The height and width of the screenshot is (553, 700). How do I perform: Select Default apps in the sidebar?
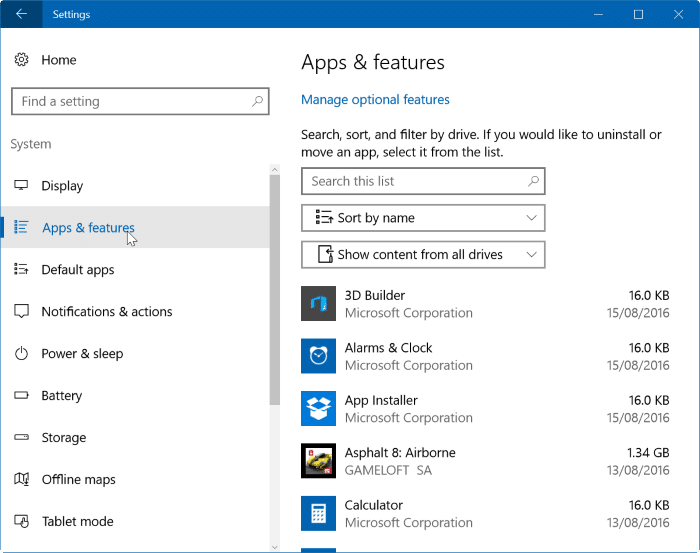(x=135, y=269)
